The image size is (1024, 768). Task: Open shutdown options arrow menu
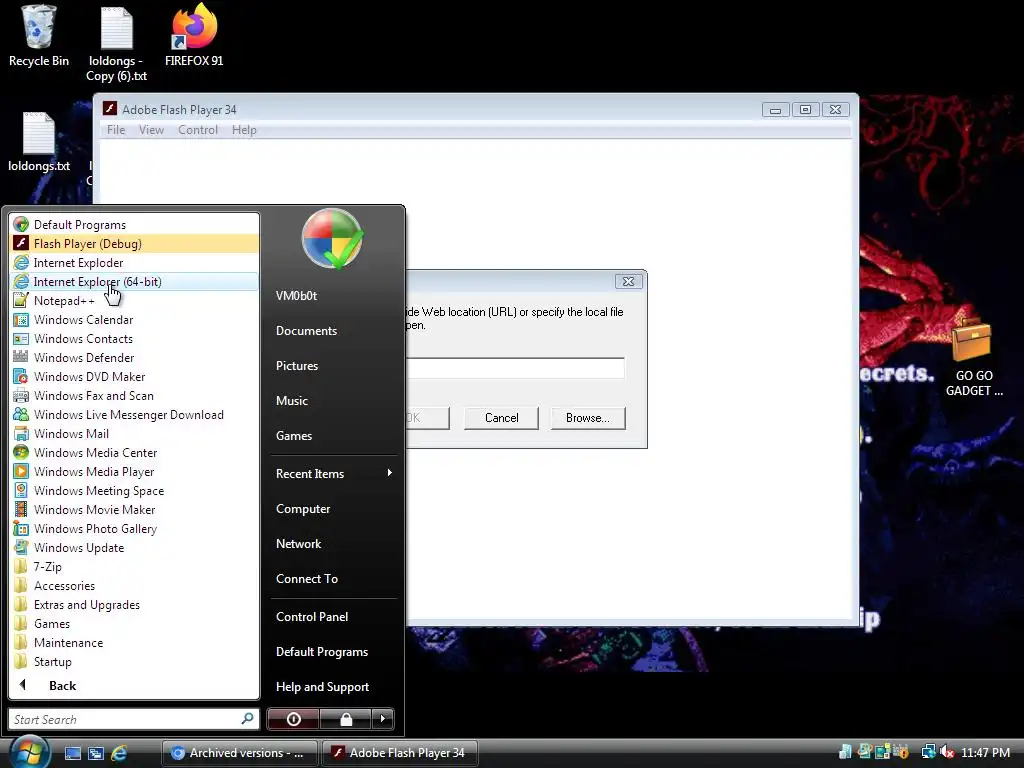tap(383, 719)
